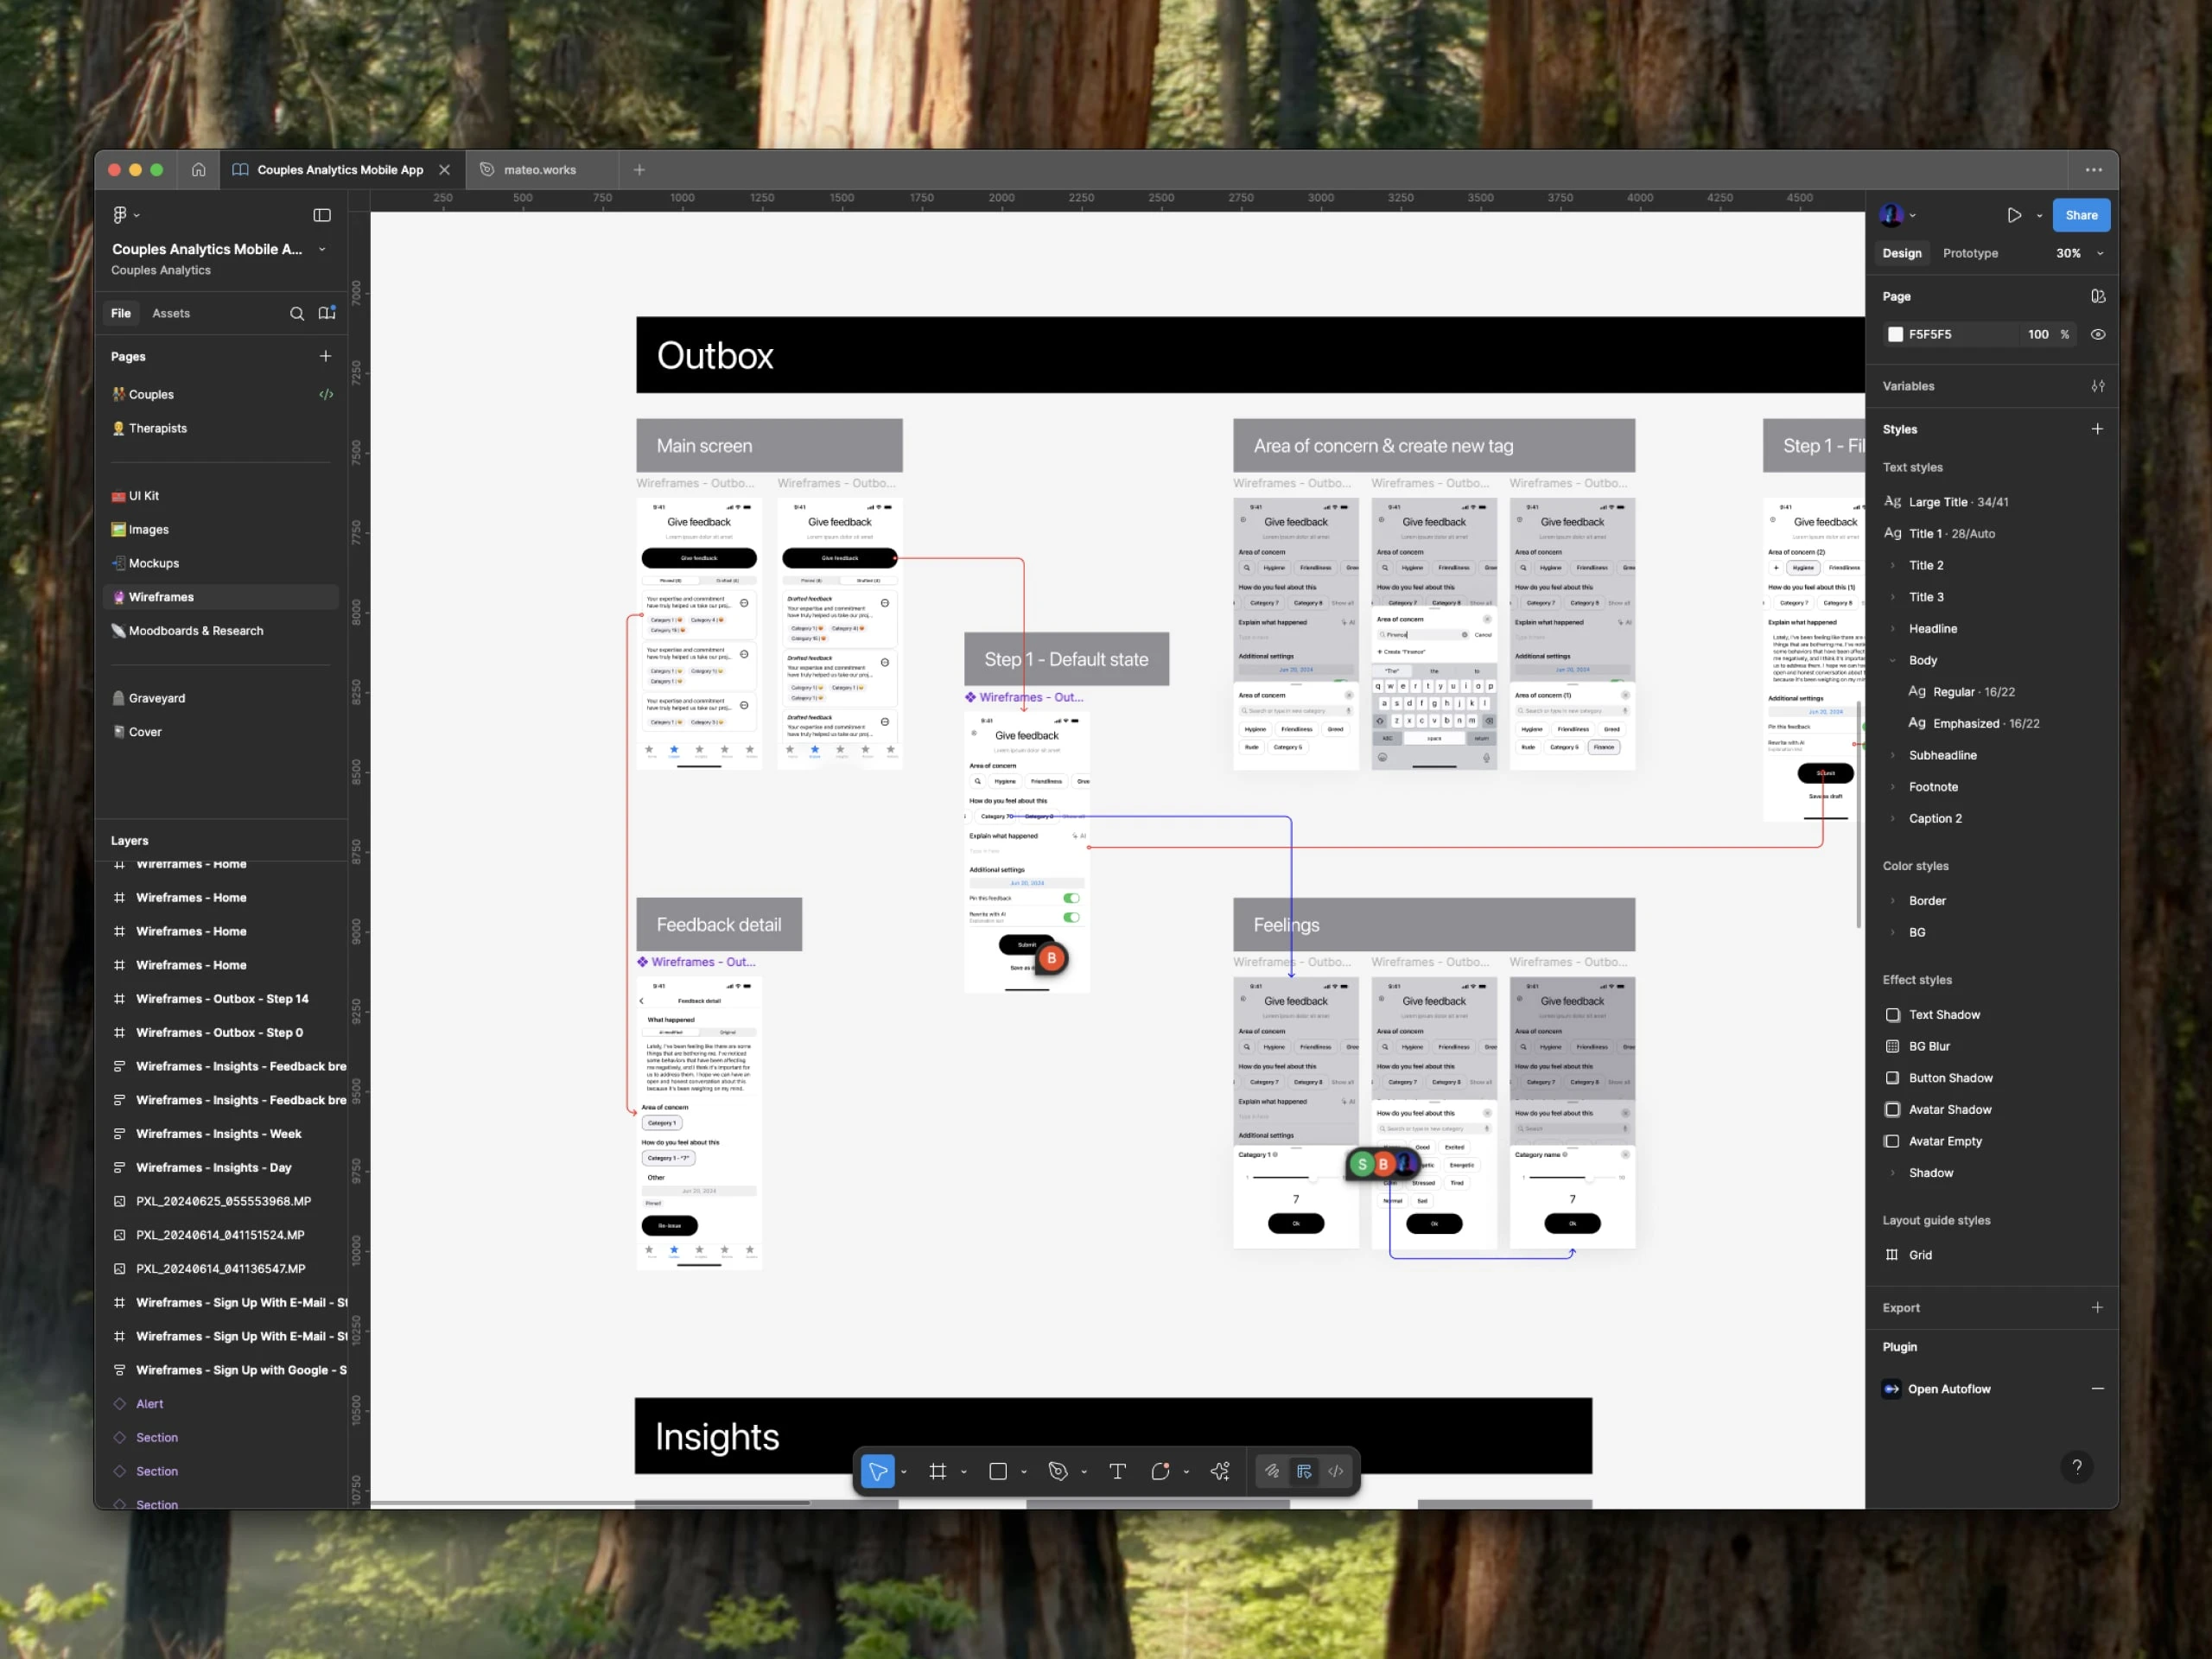The image size is (2212, 1659).
Task: Select layer Wireframes - Outbox - Step 14
Action: tap(221, 999)
